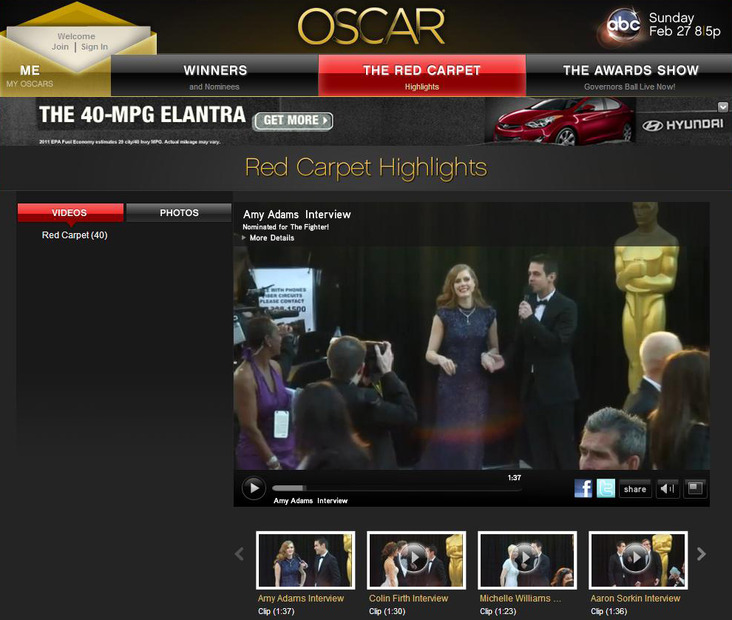Share video on Facebook icon
Image resolution: width=732 pixels, height=620 pixels.
[x=583, y=488]
